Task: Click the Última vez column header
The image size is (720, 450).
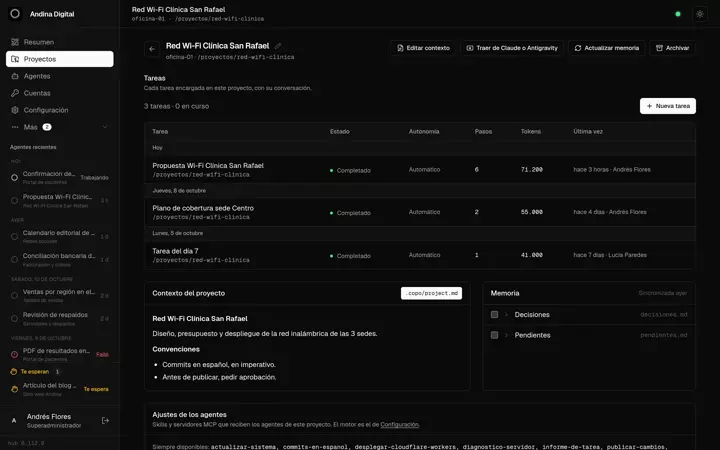Action: [x=588, y=131]
